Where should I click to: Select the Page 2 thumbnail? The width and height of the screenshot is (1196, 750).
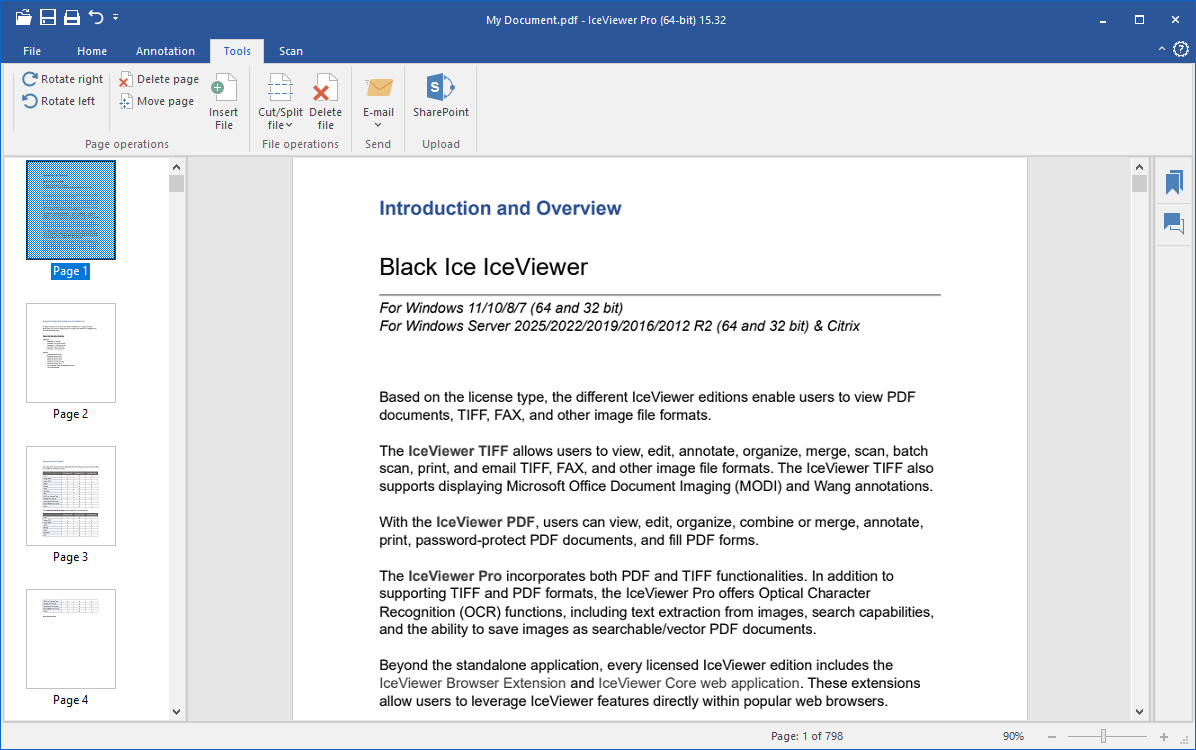(x=71, y=352)
